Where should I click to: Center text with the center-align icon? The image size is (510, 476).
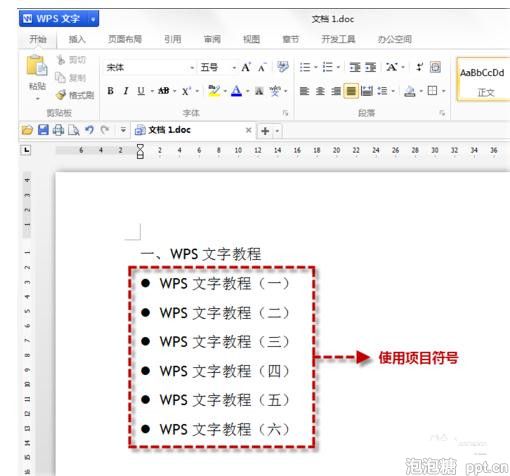point(320,91)
